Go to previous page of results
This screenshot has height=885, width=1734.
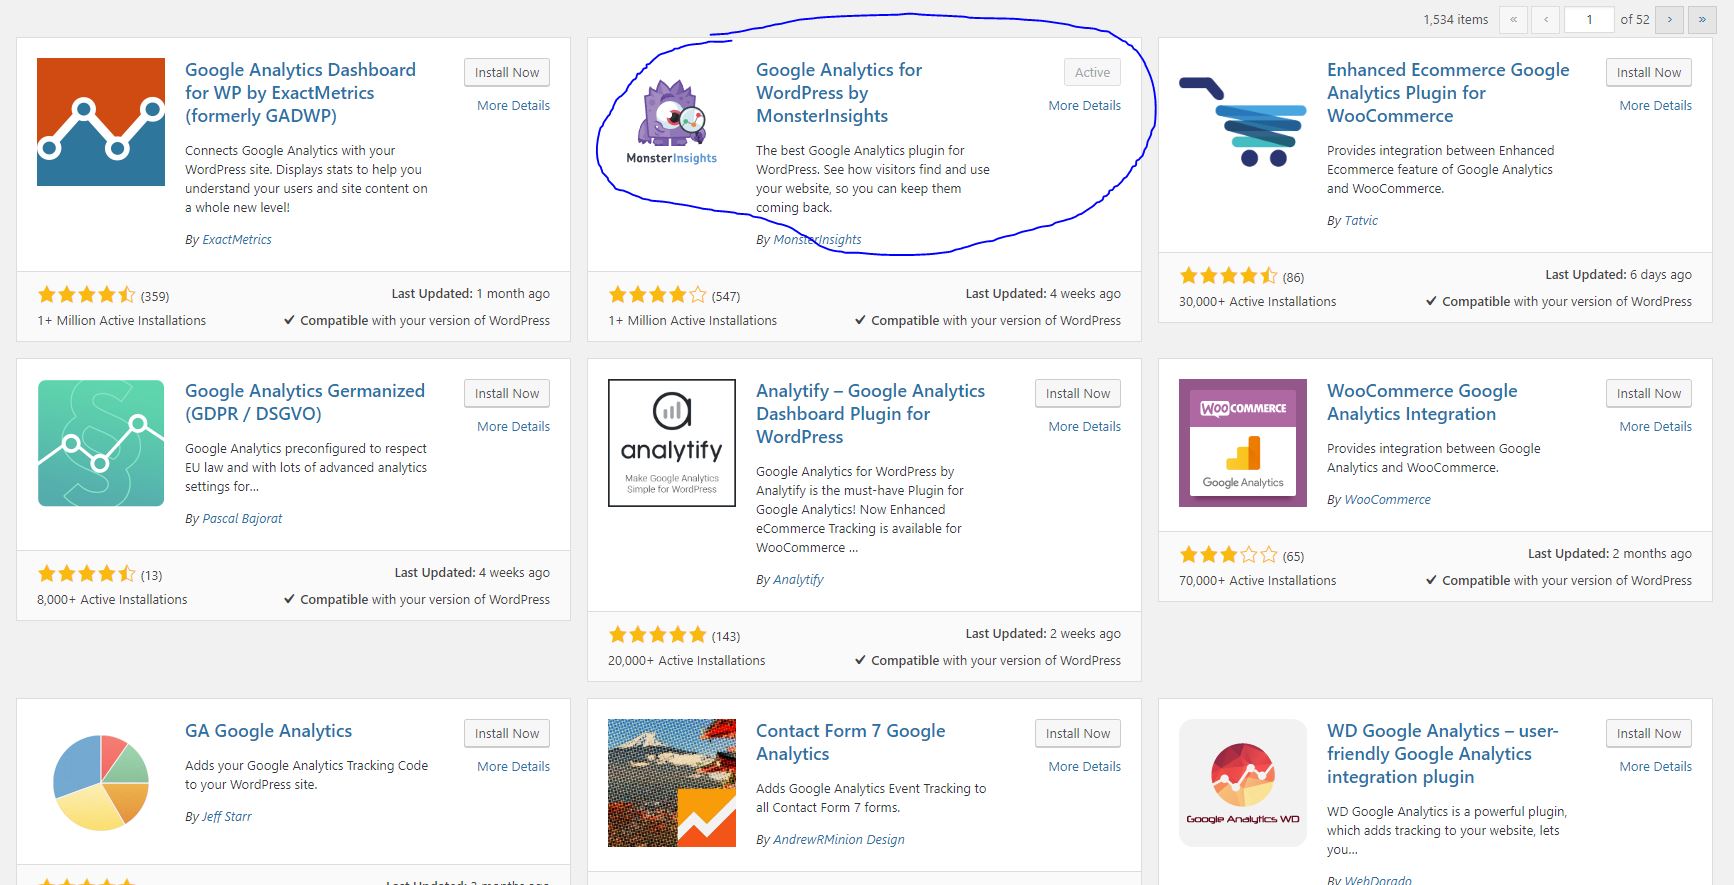click(x=1546, y=19)
